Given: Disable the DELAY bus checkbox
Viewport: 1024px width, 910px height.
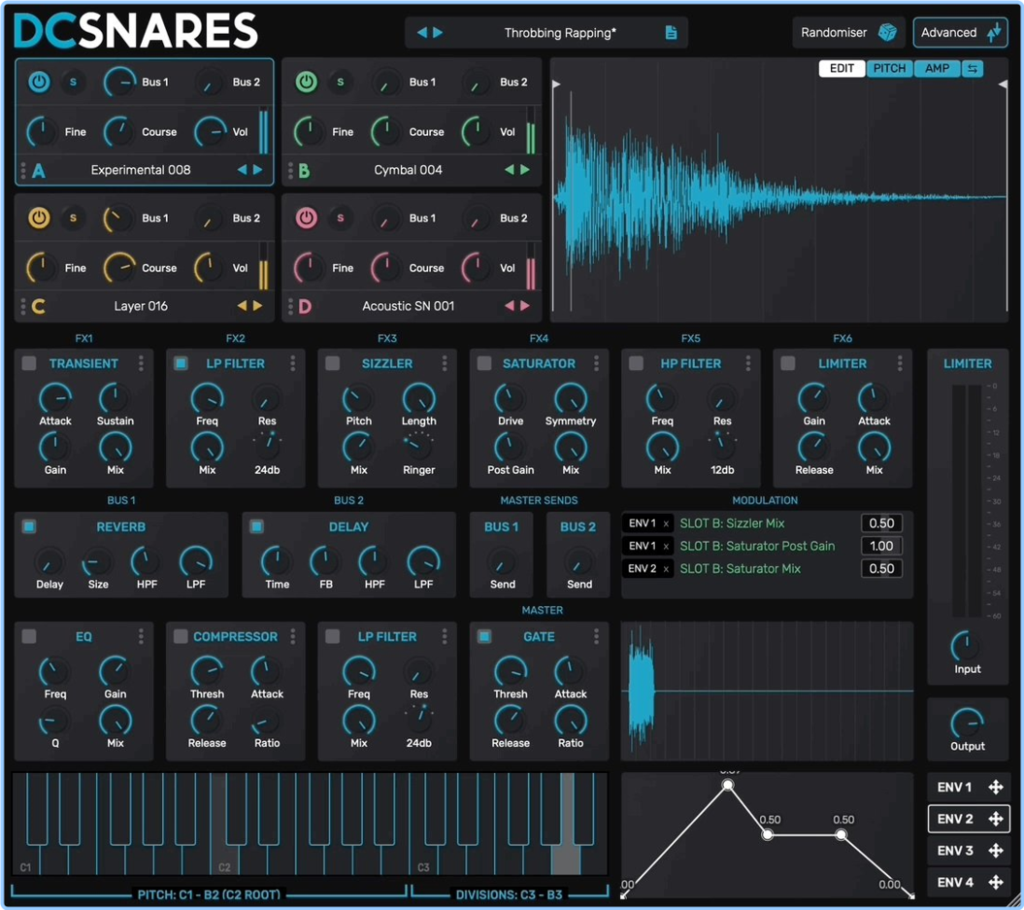Looking at the screenshot, I should (257, 527).
